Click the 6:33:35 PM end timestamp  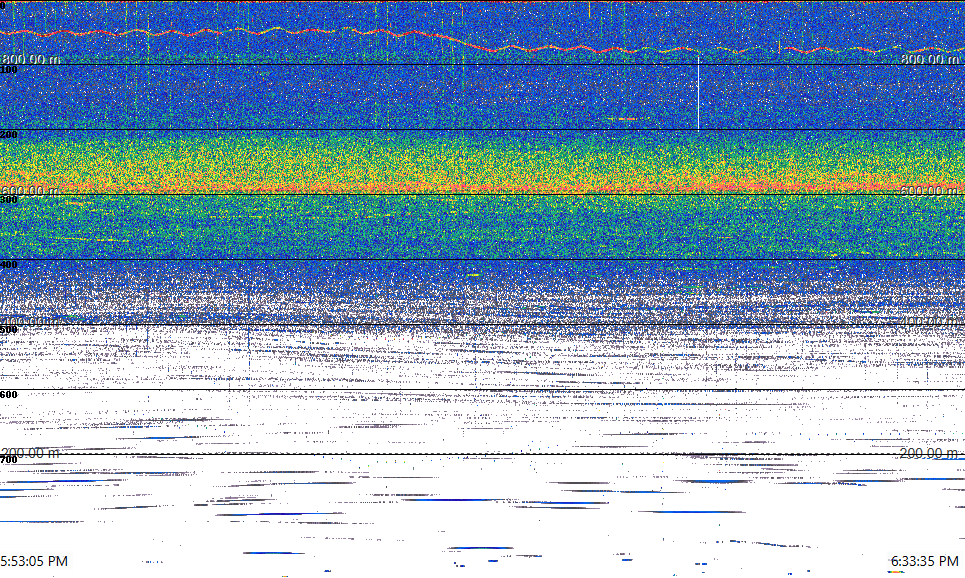(925, 561)
